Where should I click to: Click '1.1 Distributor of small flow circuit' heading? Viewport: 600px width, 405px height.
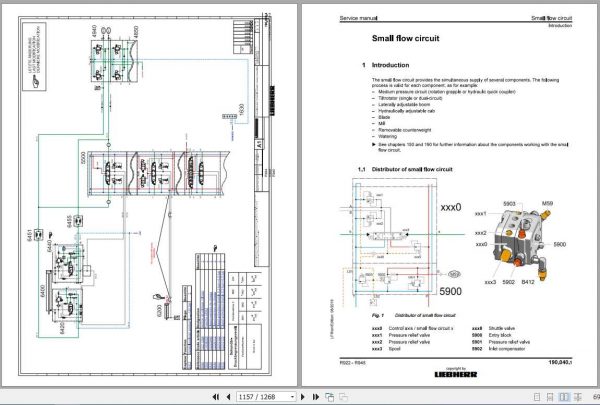pos(405,169)
